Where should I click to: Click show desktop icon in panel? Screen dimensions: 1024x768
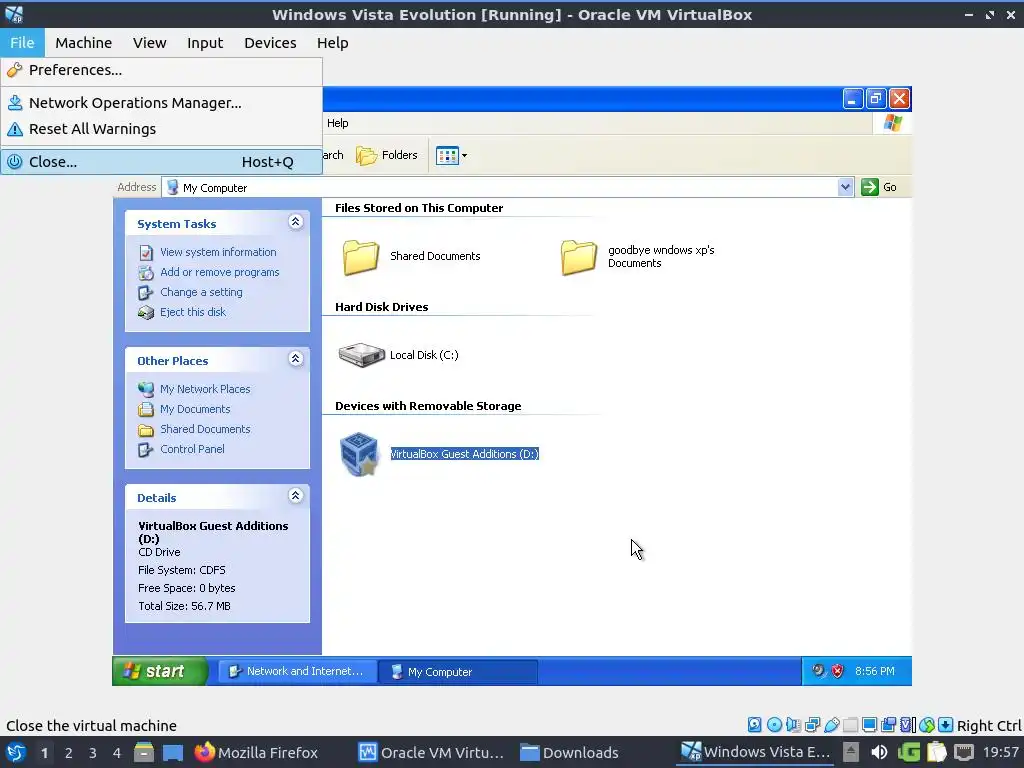[x=173, y=753]
